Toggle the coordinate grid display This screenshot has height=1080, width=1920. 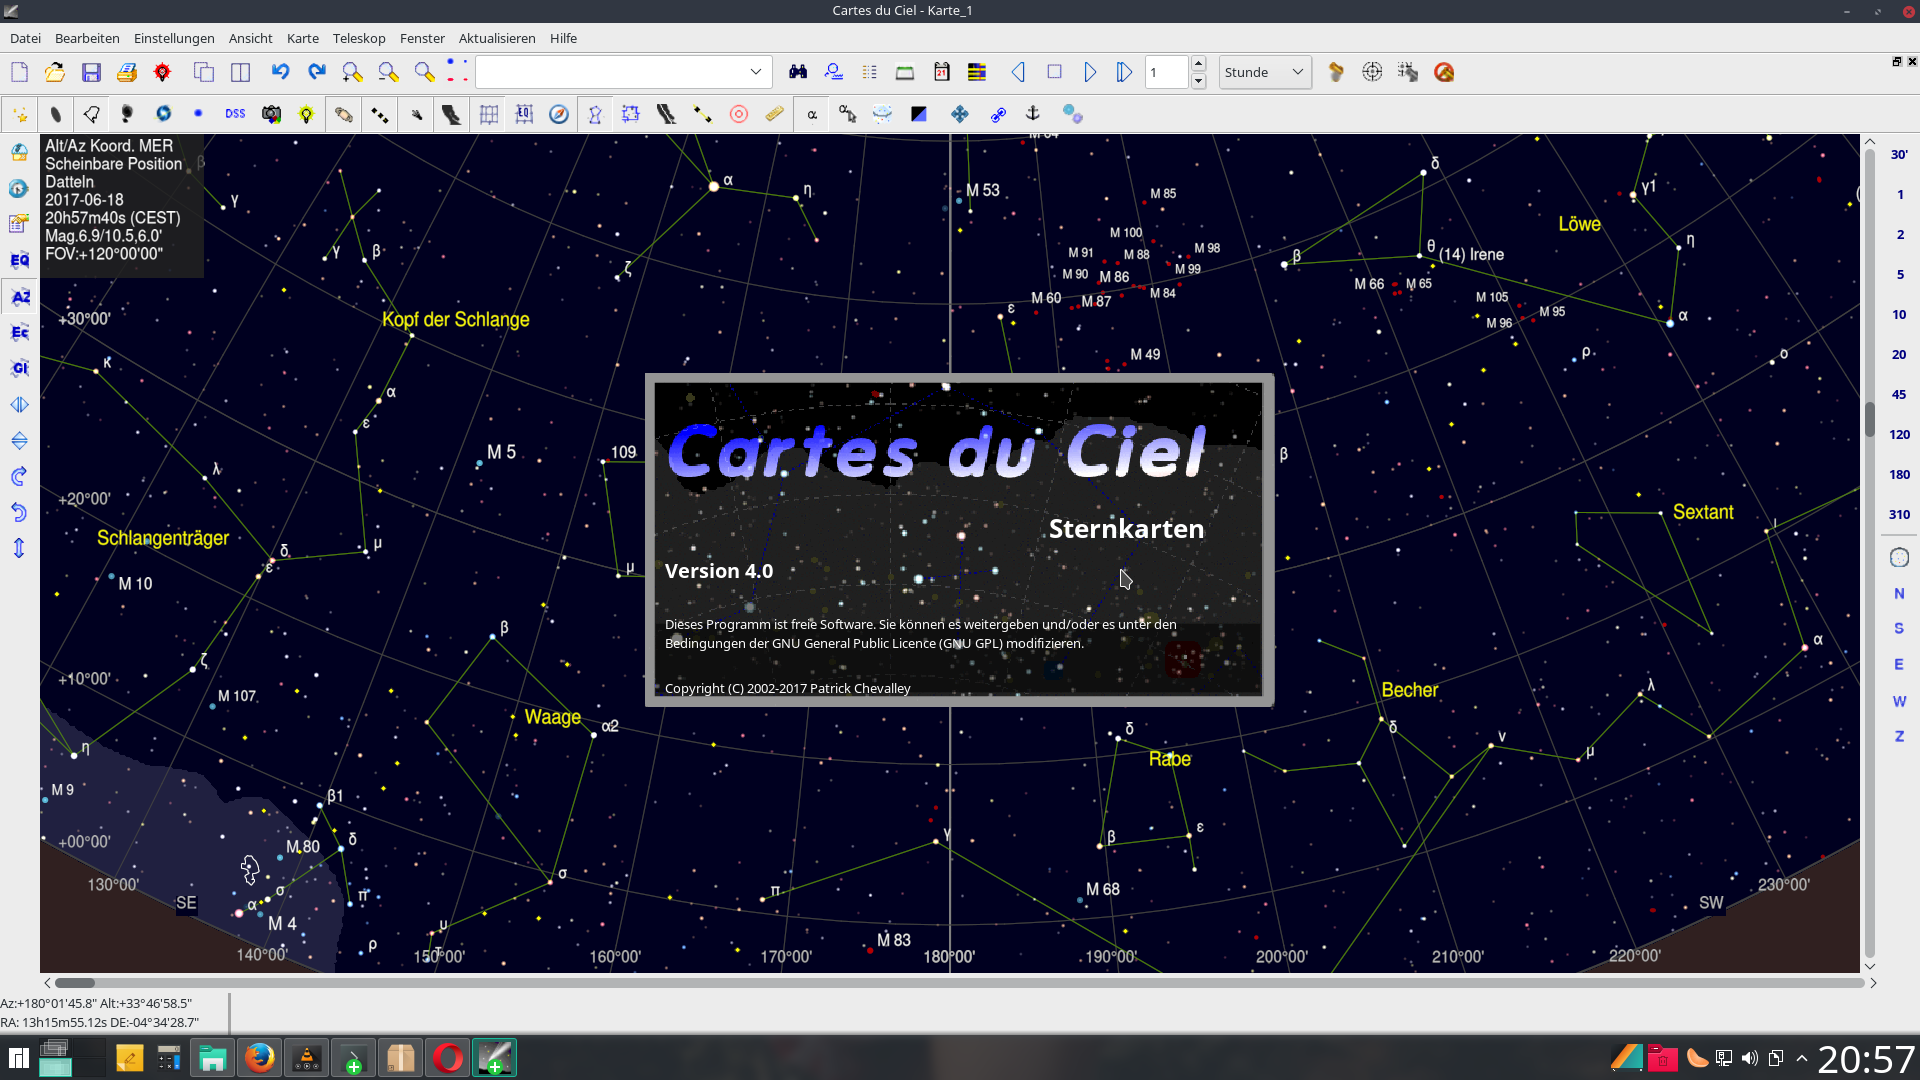pyautogui.click(x=488, y=114)
